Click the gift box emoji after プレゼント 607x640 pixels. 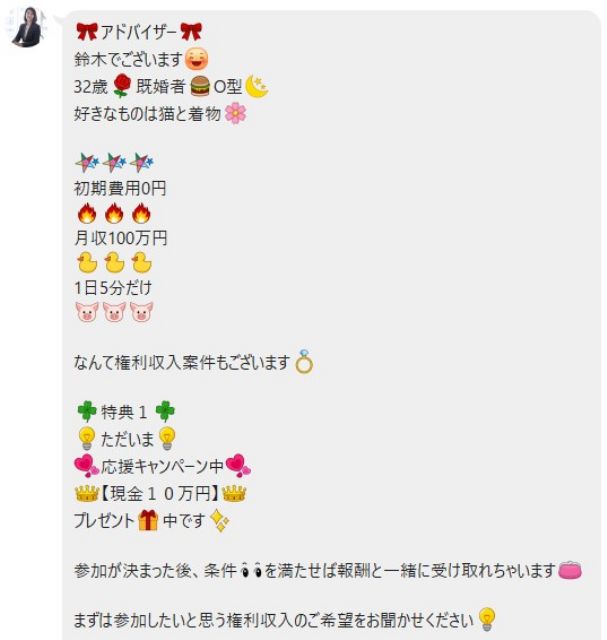(x=148, y=520)
